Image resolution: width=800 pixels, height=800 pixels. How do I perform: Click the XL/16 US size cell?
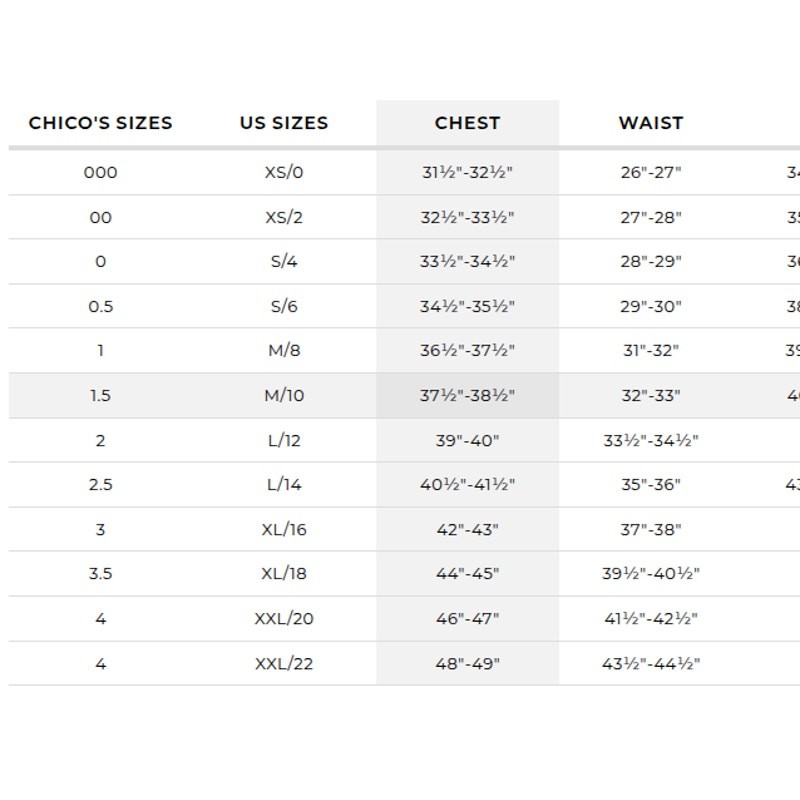[x=284, y=530]
